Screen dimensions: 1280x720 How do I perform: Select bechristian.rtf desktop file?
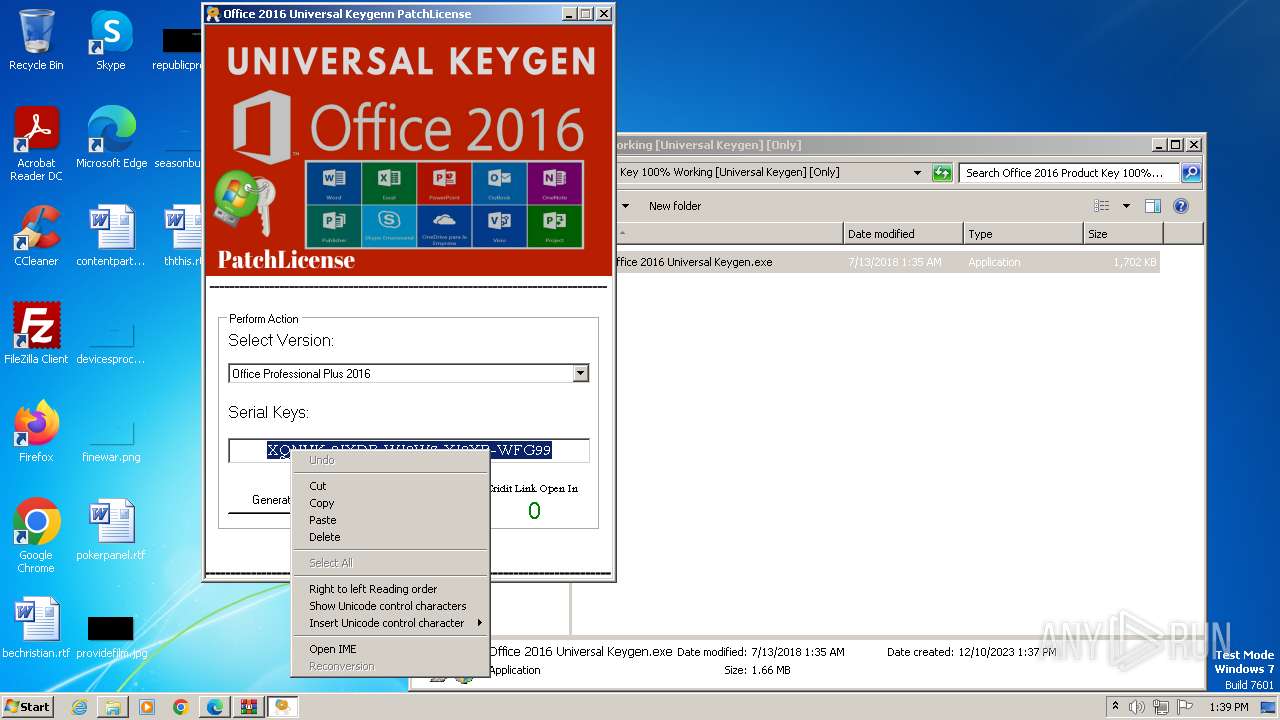(x=36, y=628)
